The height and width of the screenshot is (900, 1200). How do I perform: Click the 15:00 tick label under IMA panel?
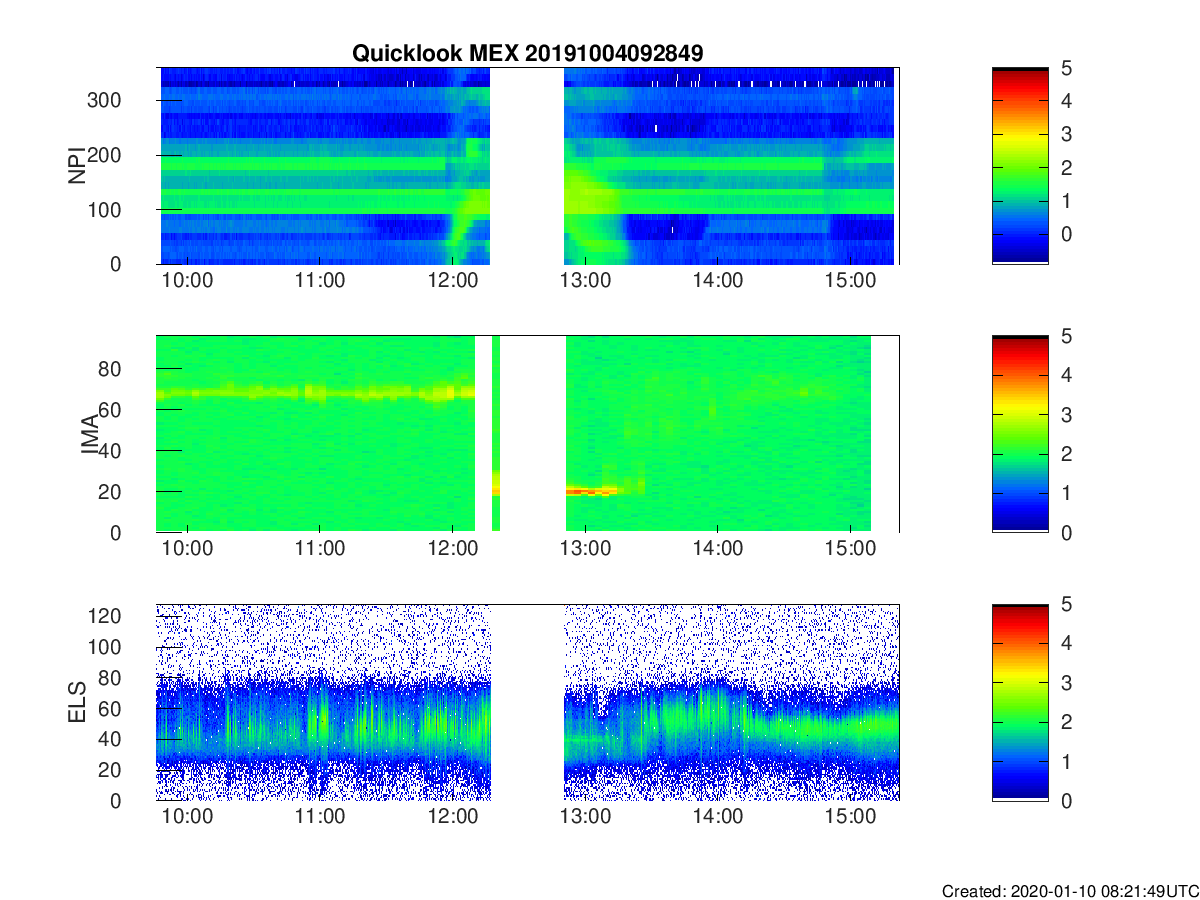[850, 550]
